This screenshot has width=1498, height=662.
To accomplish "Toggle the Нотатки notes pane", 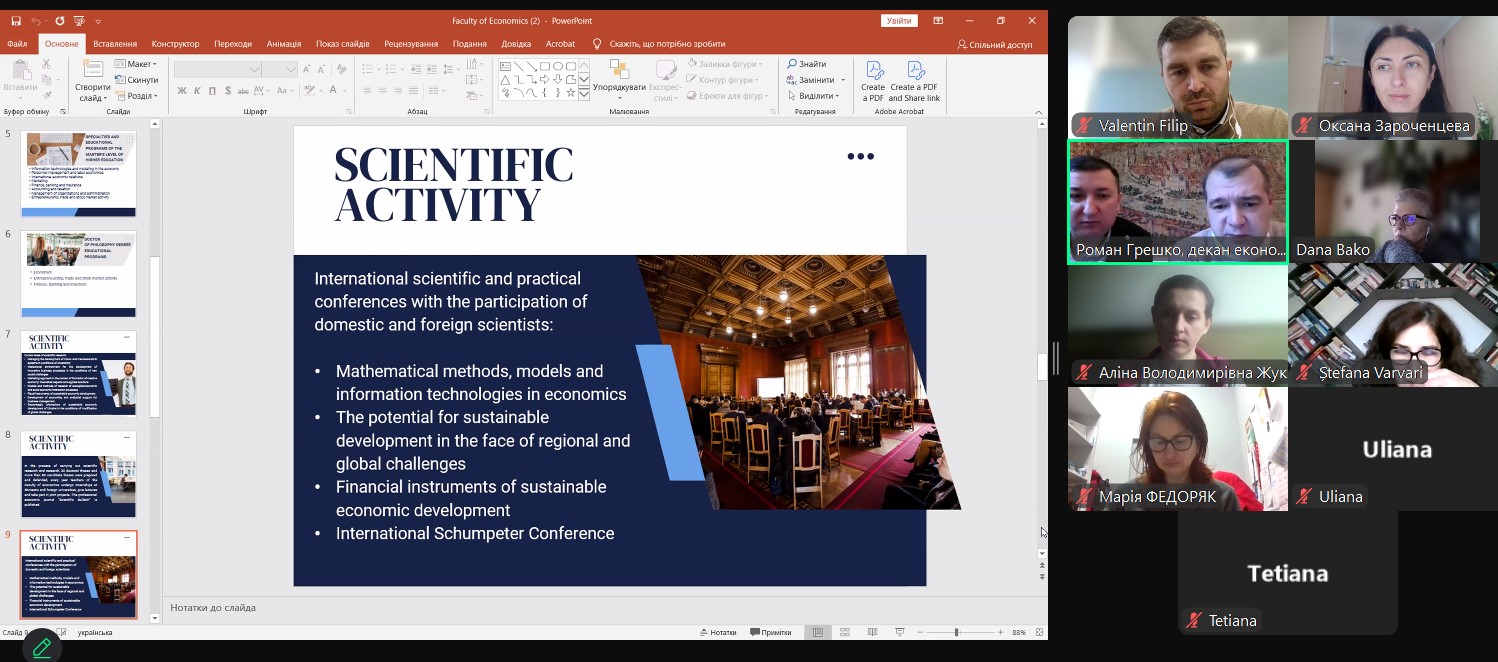I will click(x=718, y=632).
